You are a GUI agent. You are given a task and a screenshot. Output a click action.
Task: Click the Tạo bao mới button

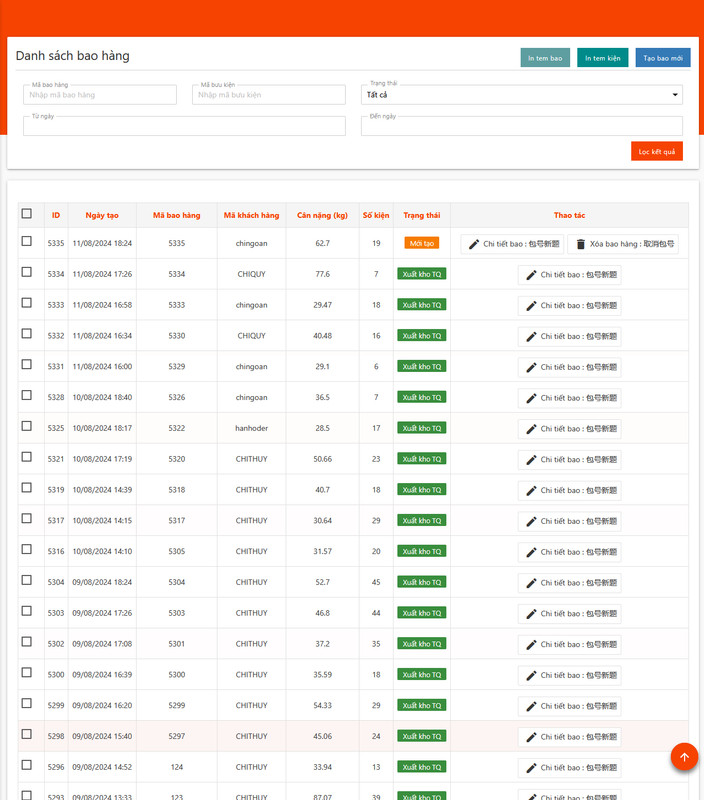pos(663,58)
